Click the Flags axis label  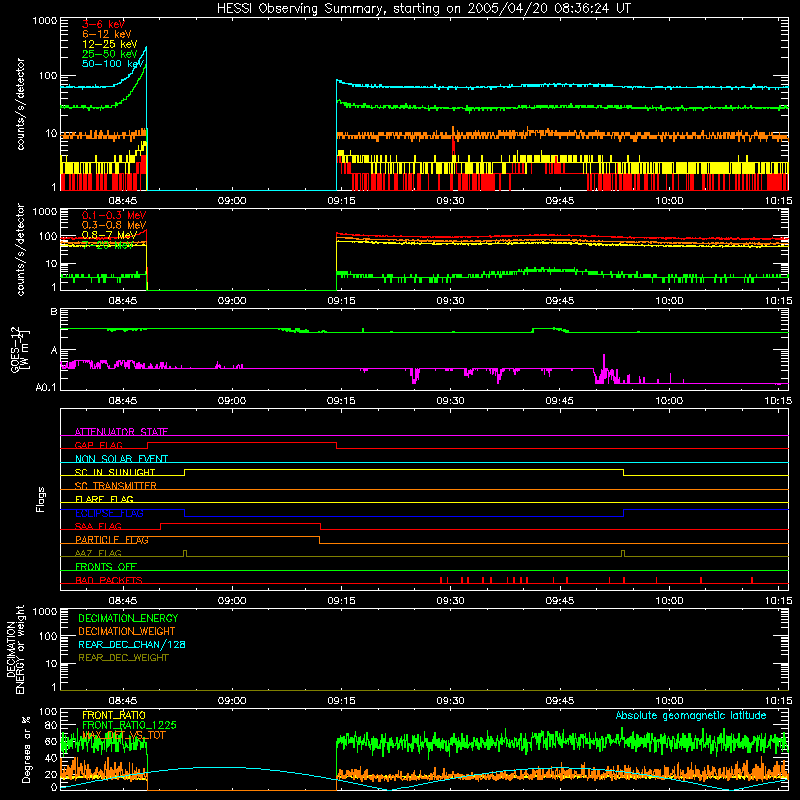[x=41, y=499]
